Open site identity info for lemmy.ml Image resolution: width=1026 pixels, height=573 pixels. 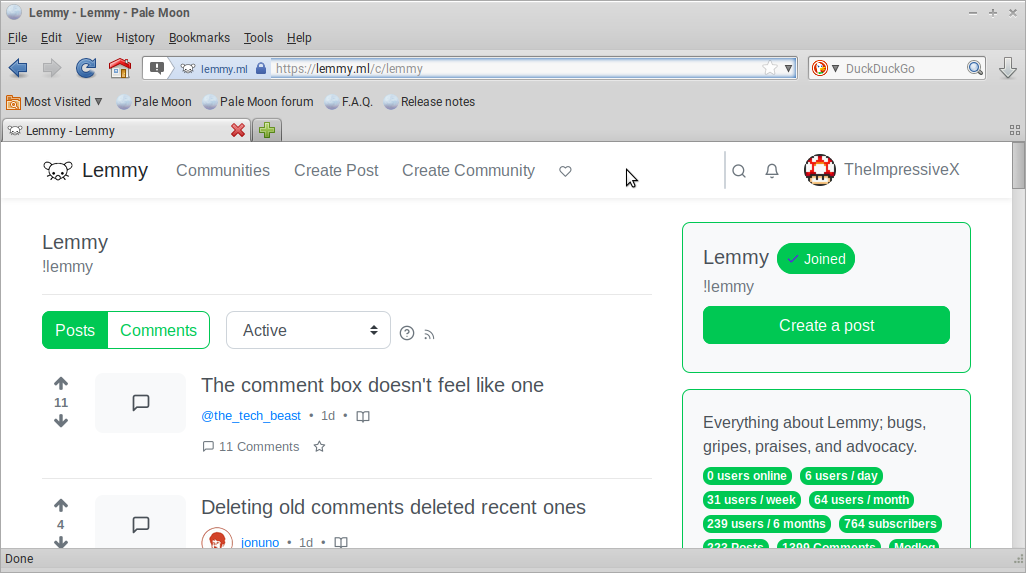coord(224,69)
